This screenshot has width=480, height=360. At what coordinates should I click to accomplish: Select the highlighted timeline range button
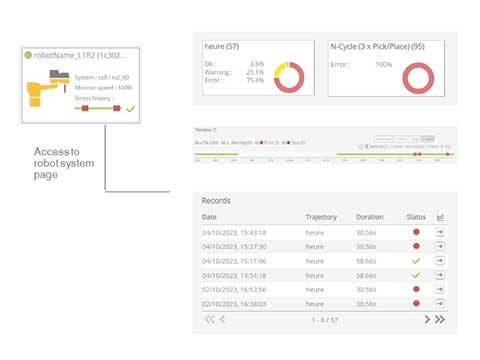[428, 139]
